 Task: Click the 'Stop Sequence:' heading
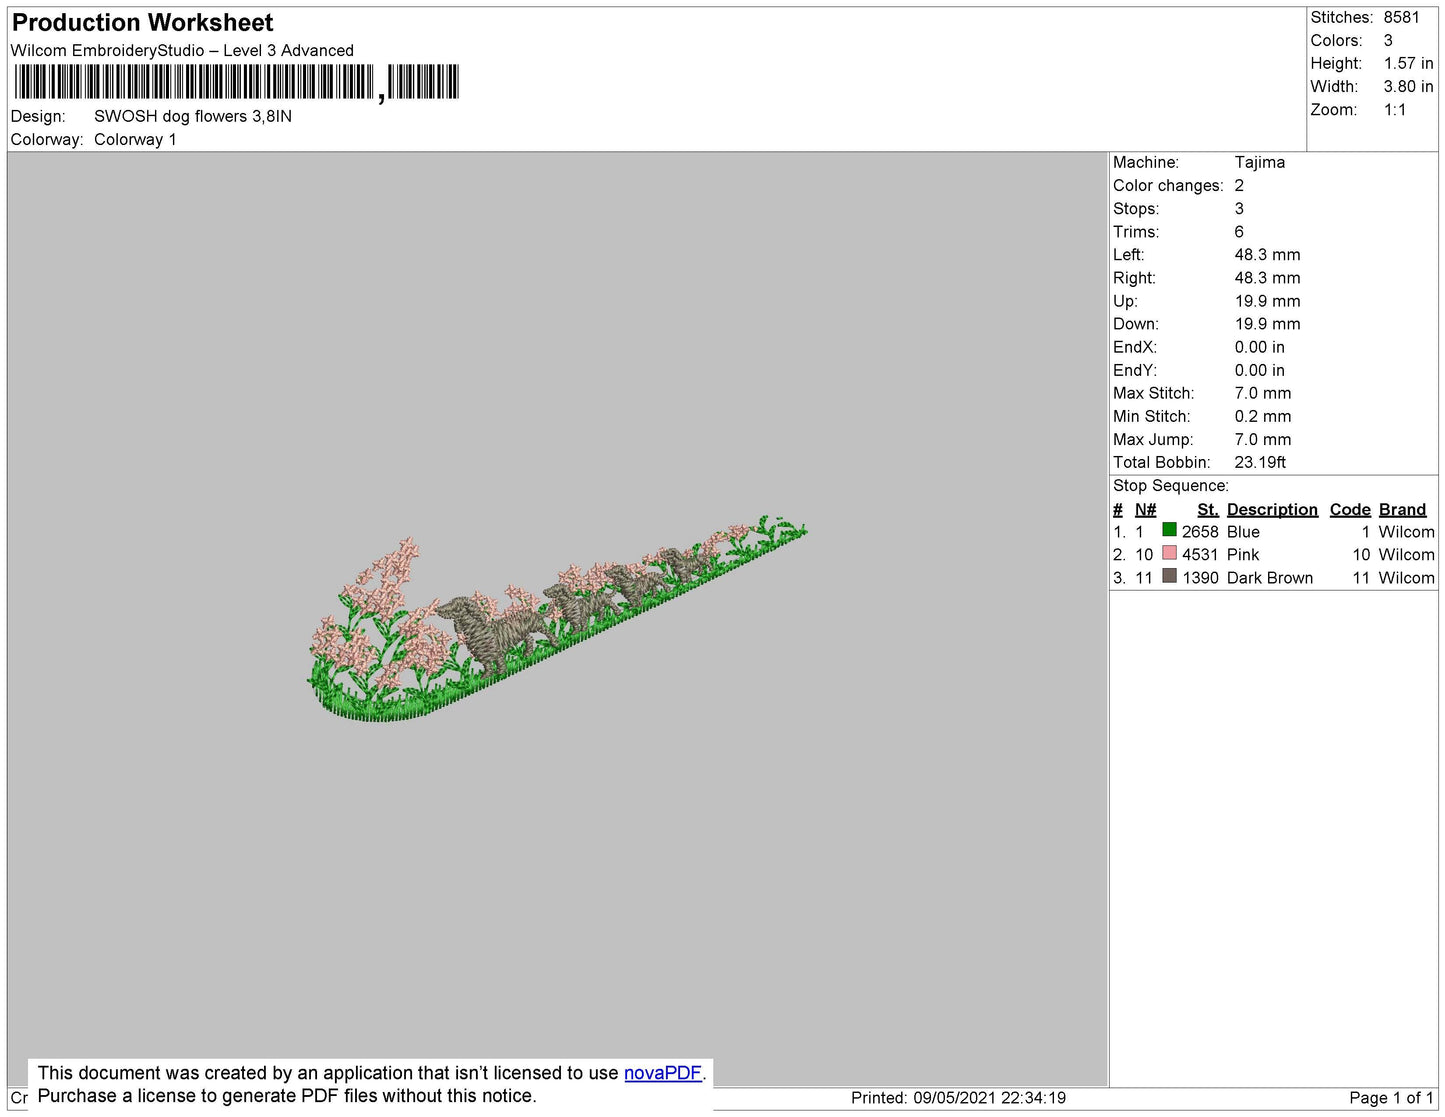1170,485
